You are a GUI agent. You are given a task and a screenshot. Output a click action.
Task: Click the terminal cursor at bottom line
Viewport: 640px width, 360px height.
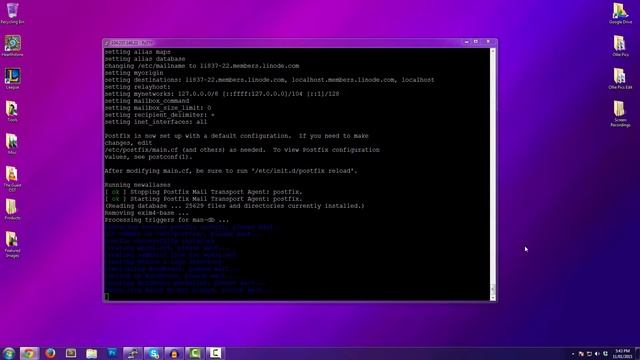tap(107, 297)
